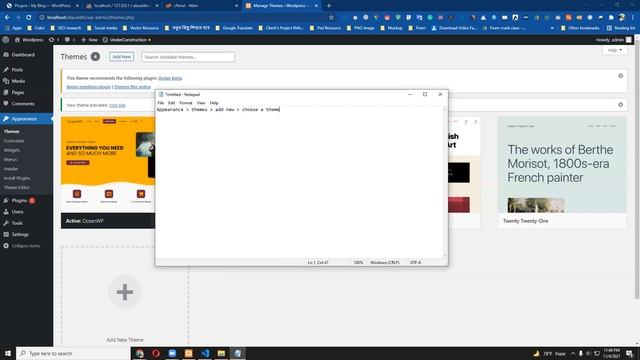
Task: Open the Theme Editor submenu item
Action: 16,187
